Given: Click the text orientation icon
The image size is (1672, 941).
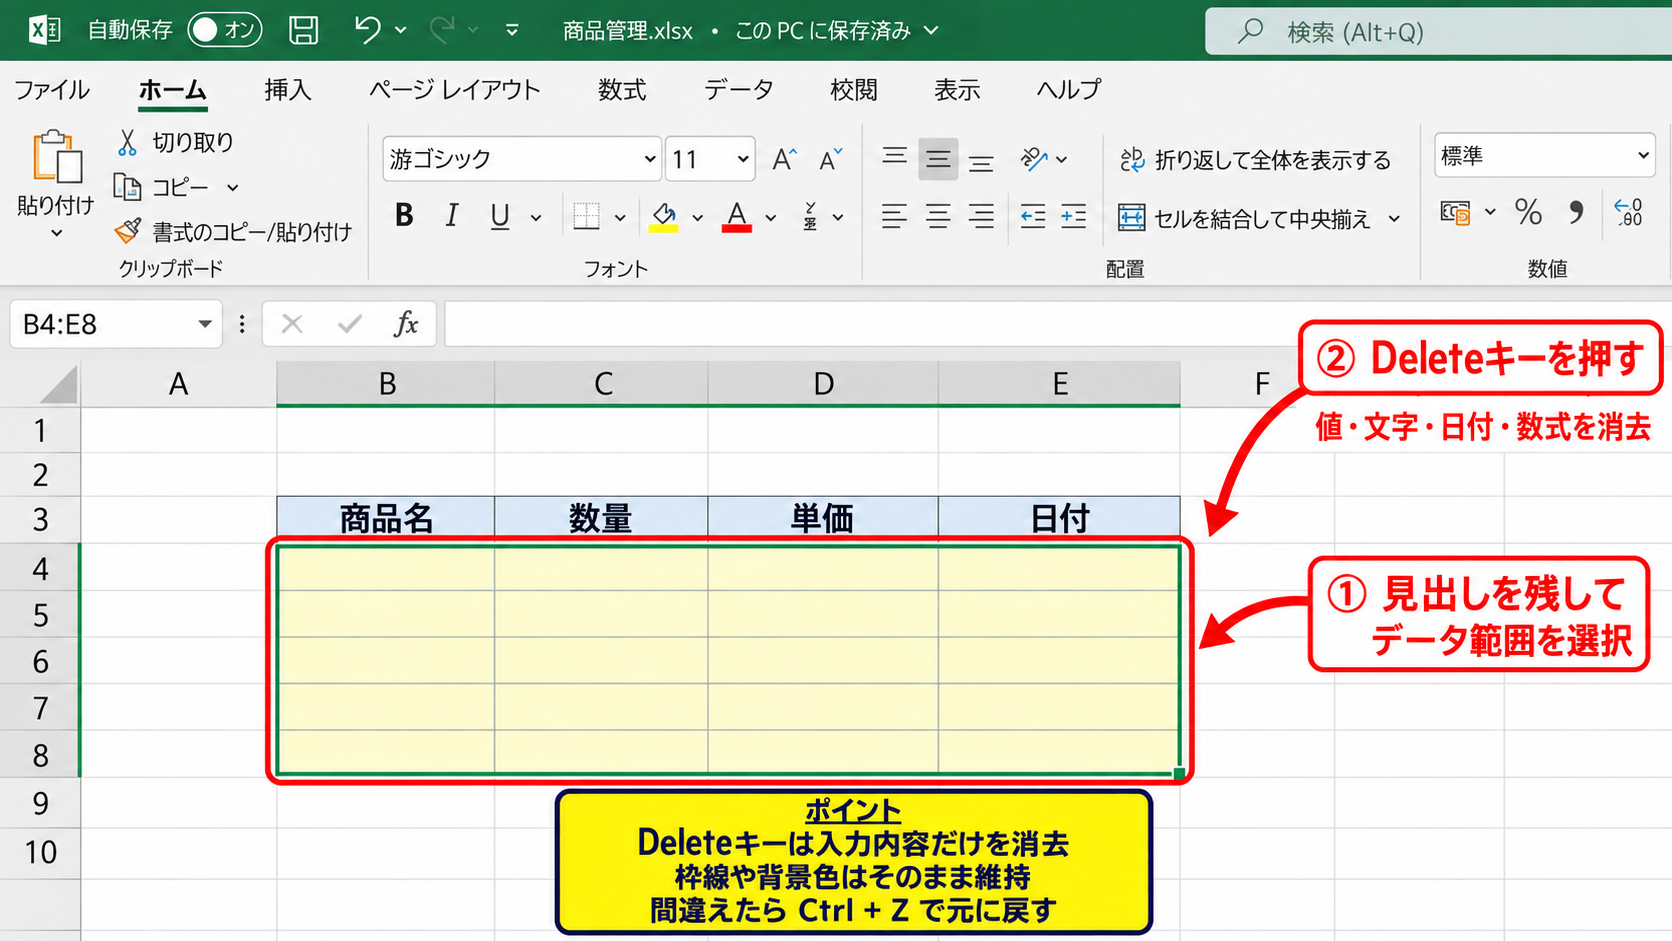Looking at the screenshot, I should tap(1034, 159).
